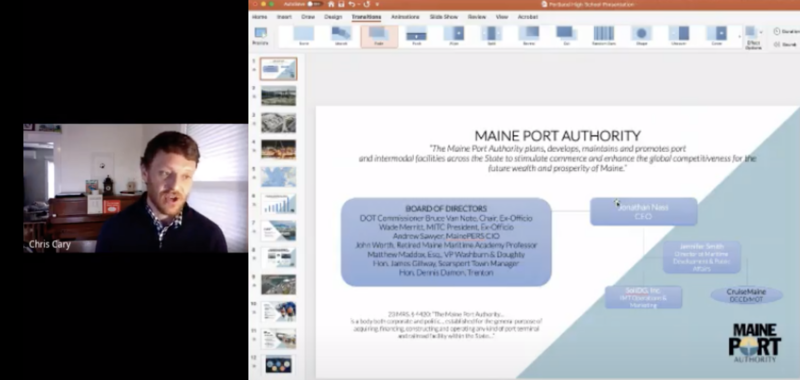Screen dimensions: 800x380
Task: Toggle the AutoSave switch
Action: [314, 4]
